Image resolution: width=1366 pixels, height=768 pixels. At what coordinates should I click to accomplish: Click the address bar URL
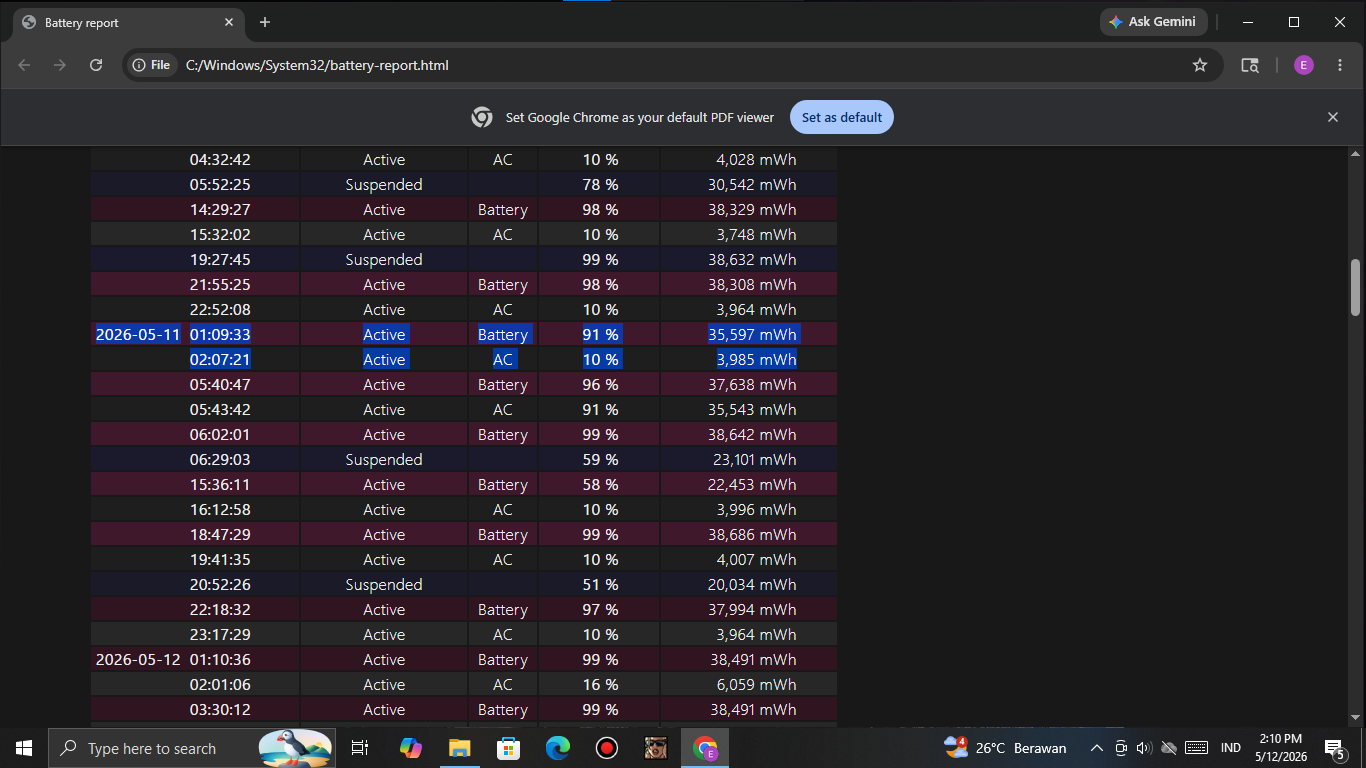pos(317,65)
